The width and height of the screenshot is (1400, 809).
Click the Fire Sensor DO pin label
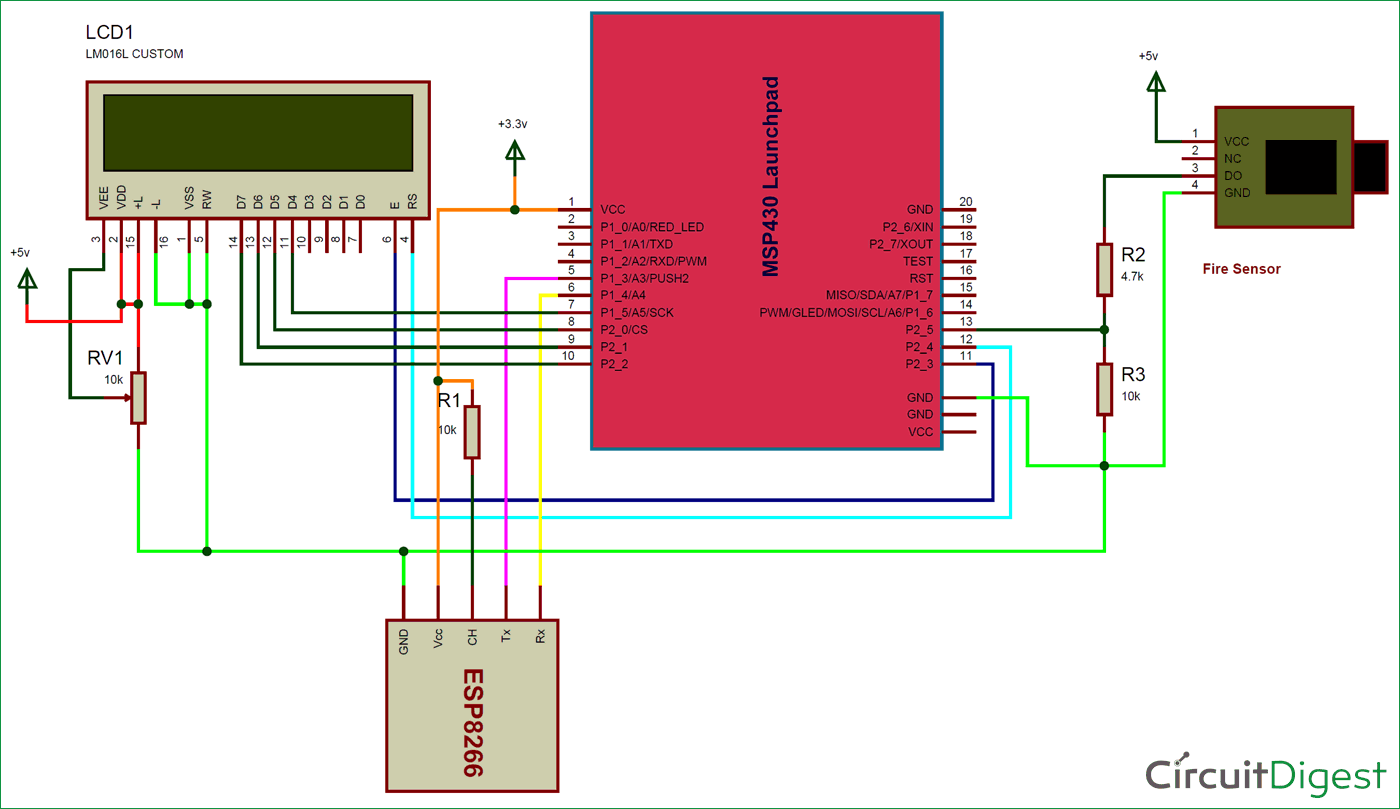tap(1232, 175)
